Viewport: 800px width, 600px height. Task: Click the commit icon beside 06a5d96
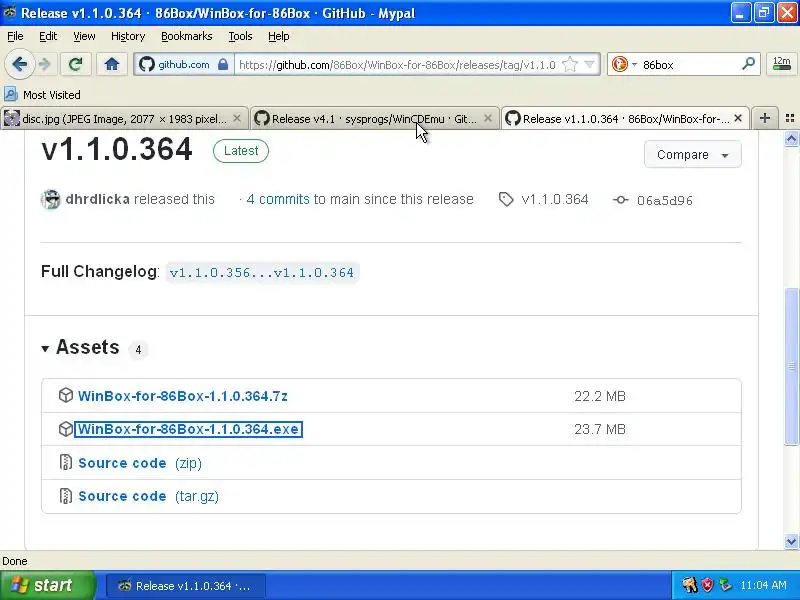pyautogui.click(x=620, y=200)
